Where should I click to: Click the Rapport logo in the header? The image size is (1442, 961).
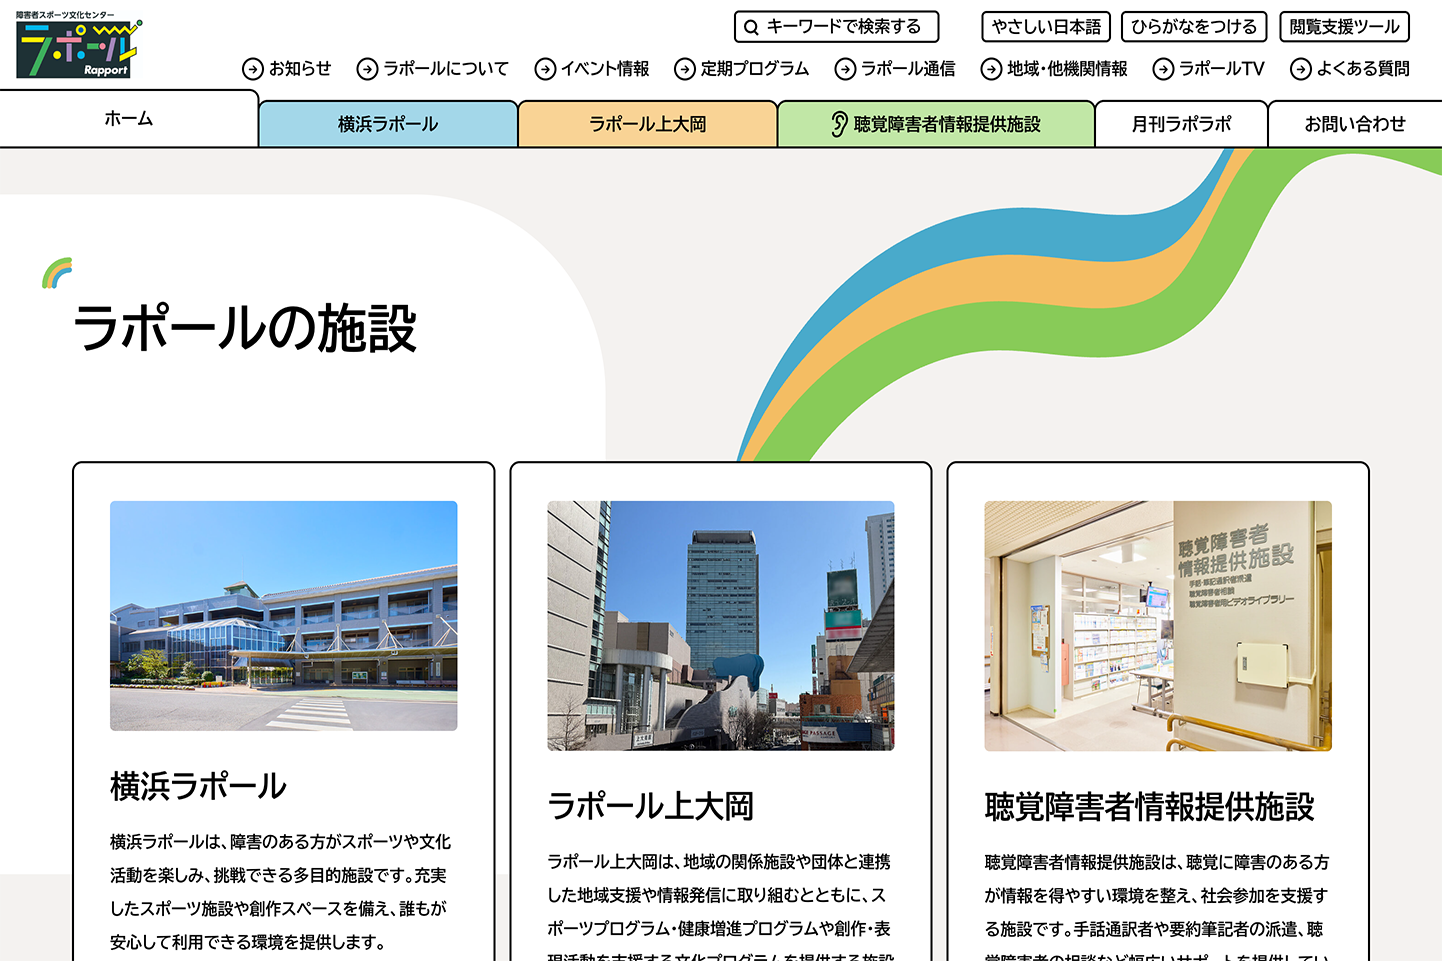click(78, 47)
